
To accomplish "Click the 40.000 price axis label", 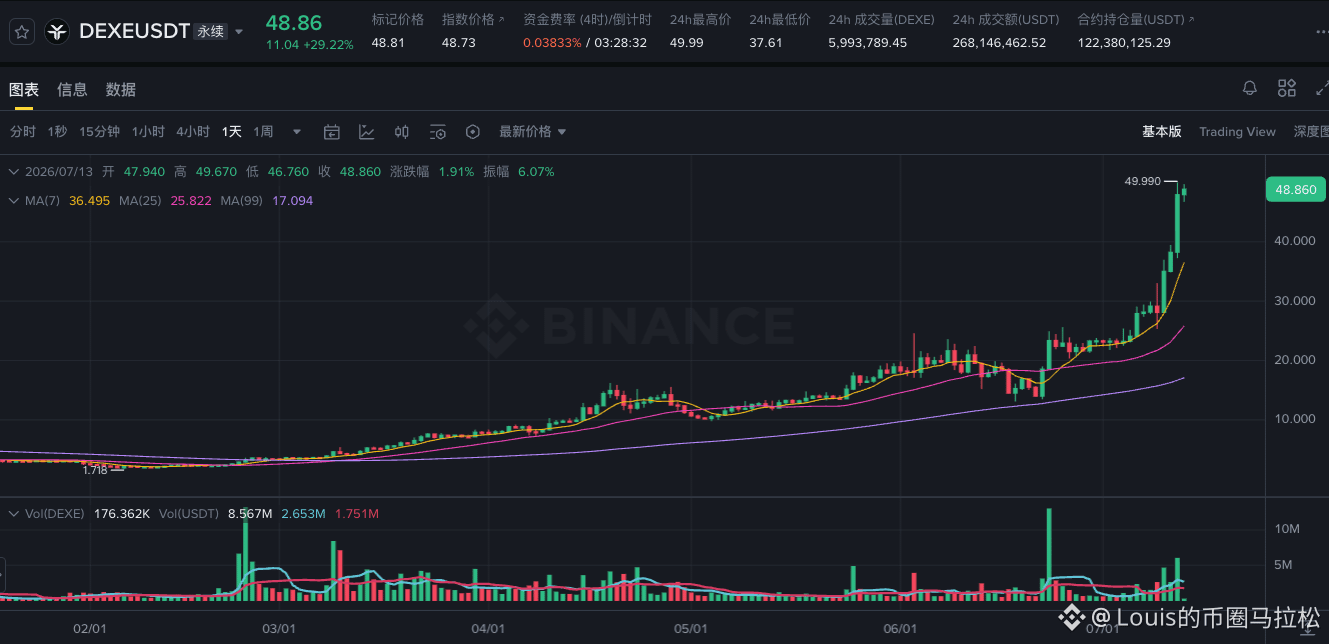I will tap(1295, 241).
